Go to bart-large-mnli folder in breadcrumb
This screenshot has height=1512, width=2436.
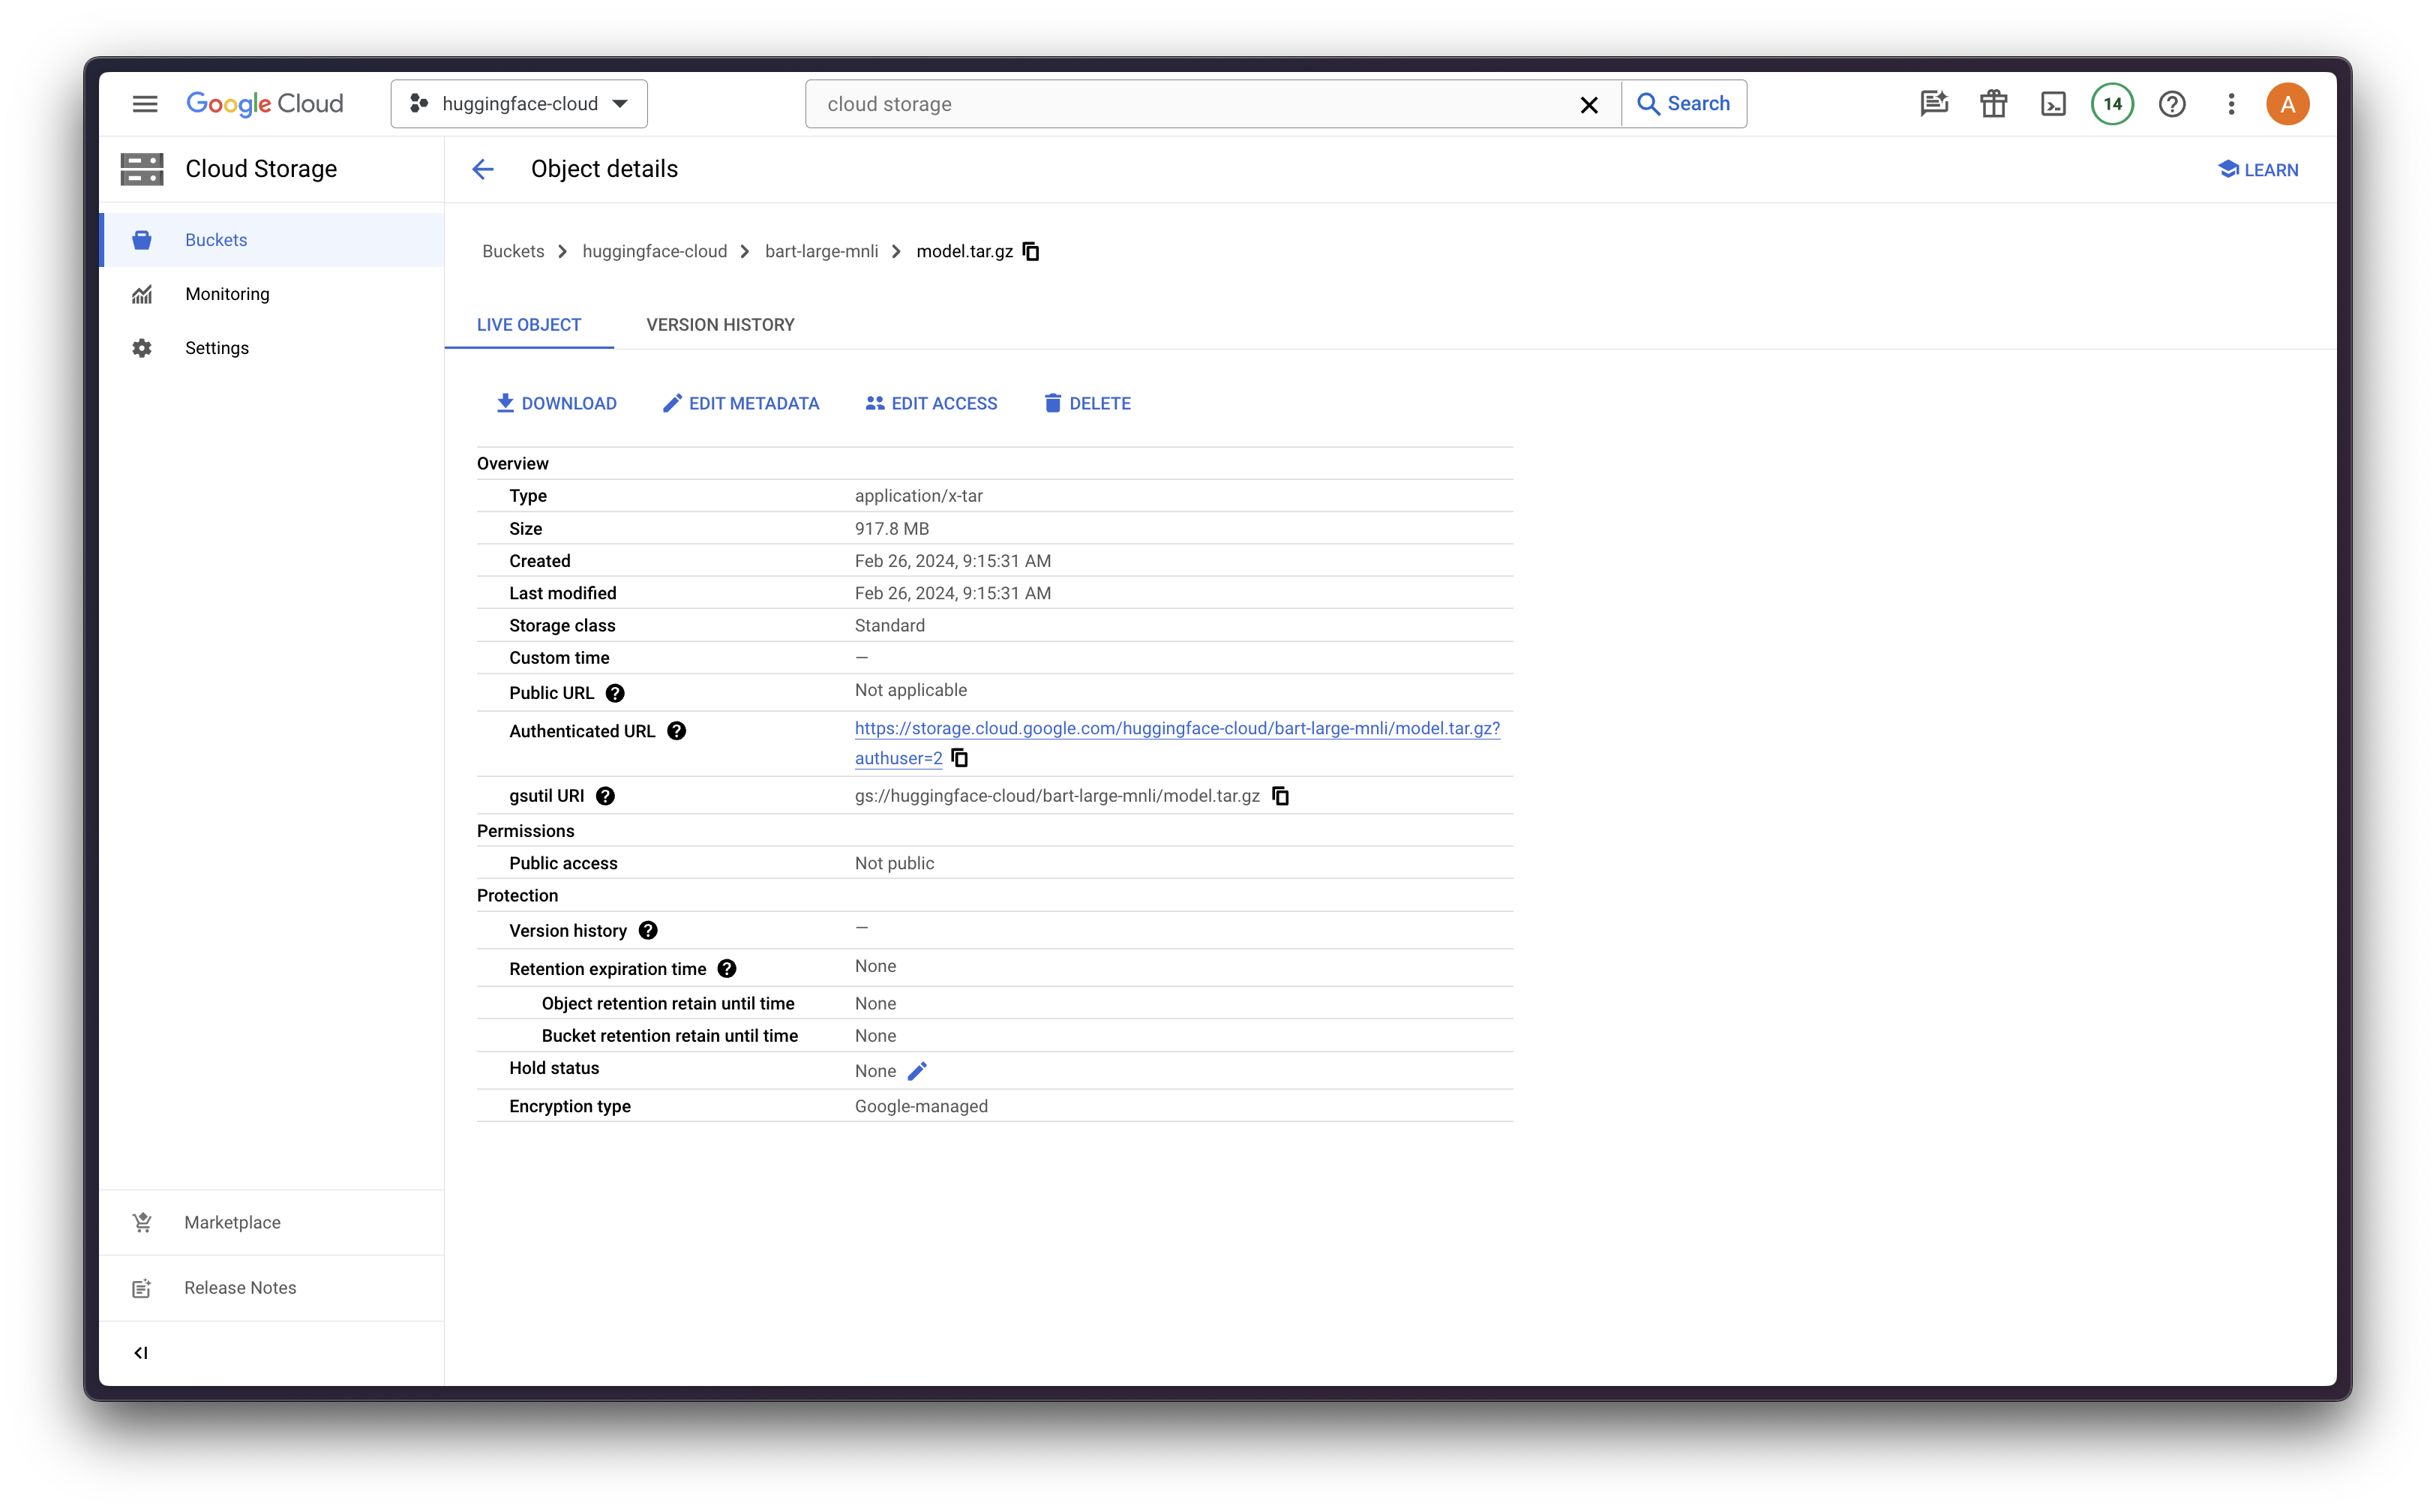point(821,251)
